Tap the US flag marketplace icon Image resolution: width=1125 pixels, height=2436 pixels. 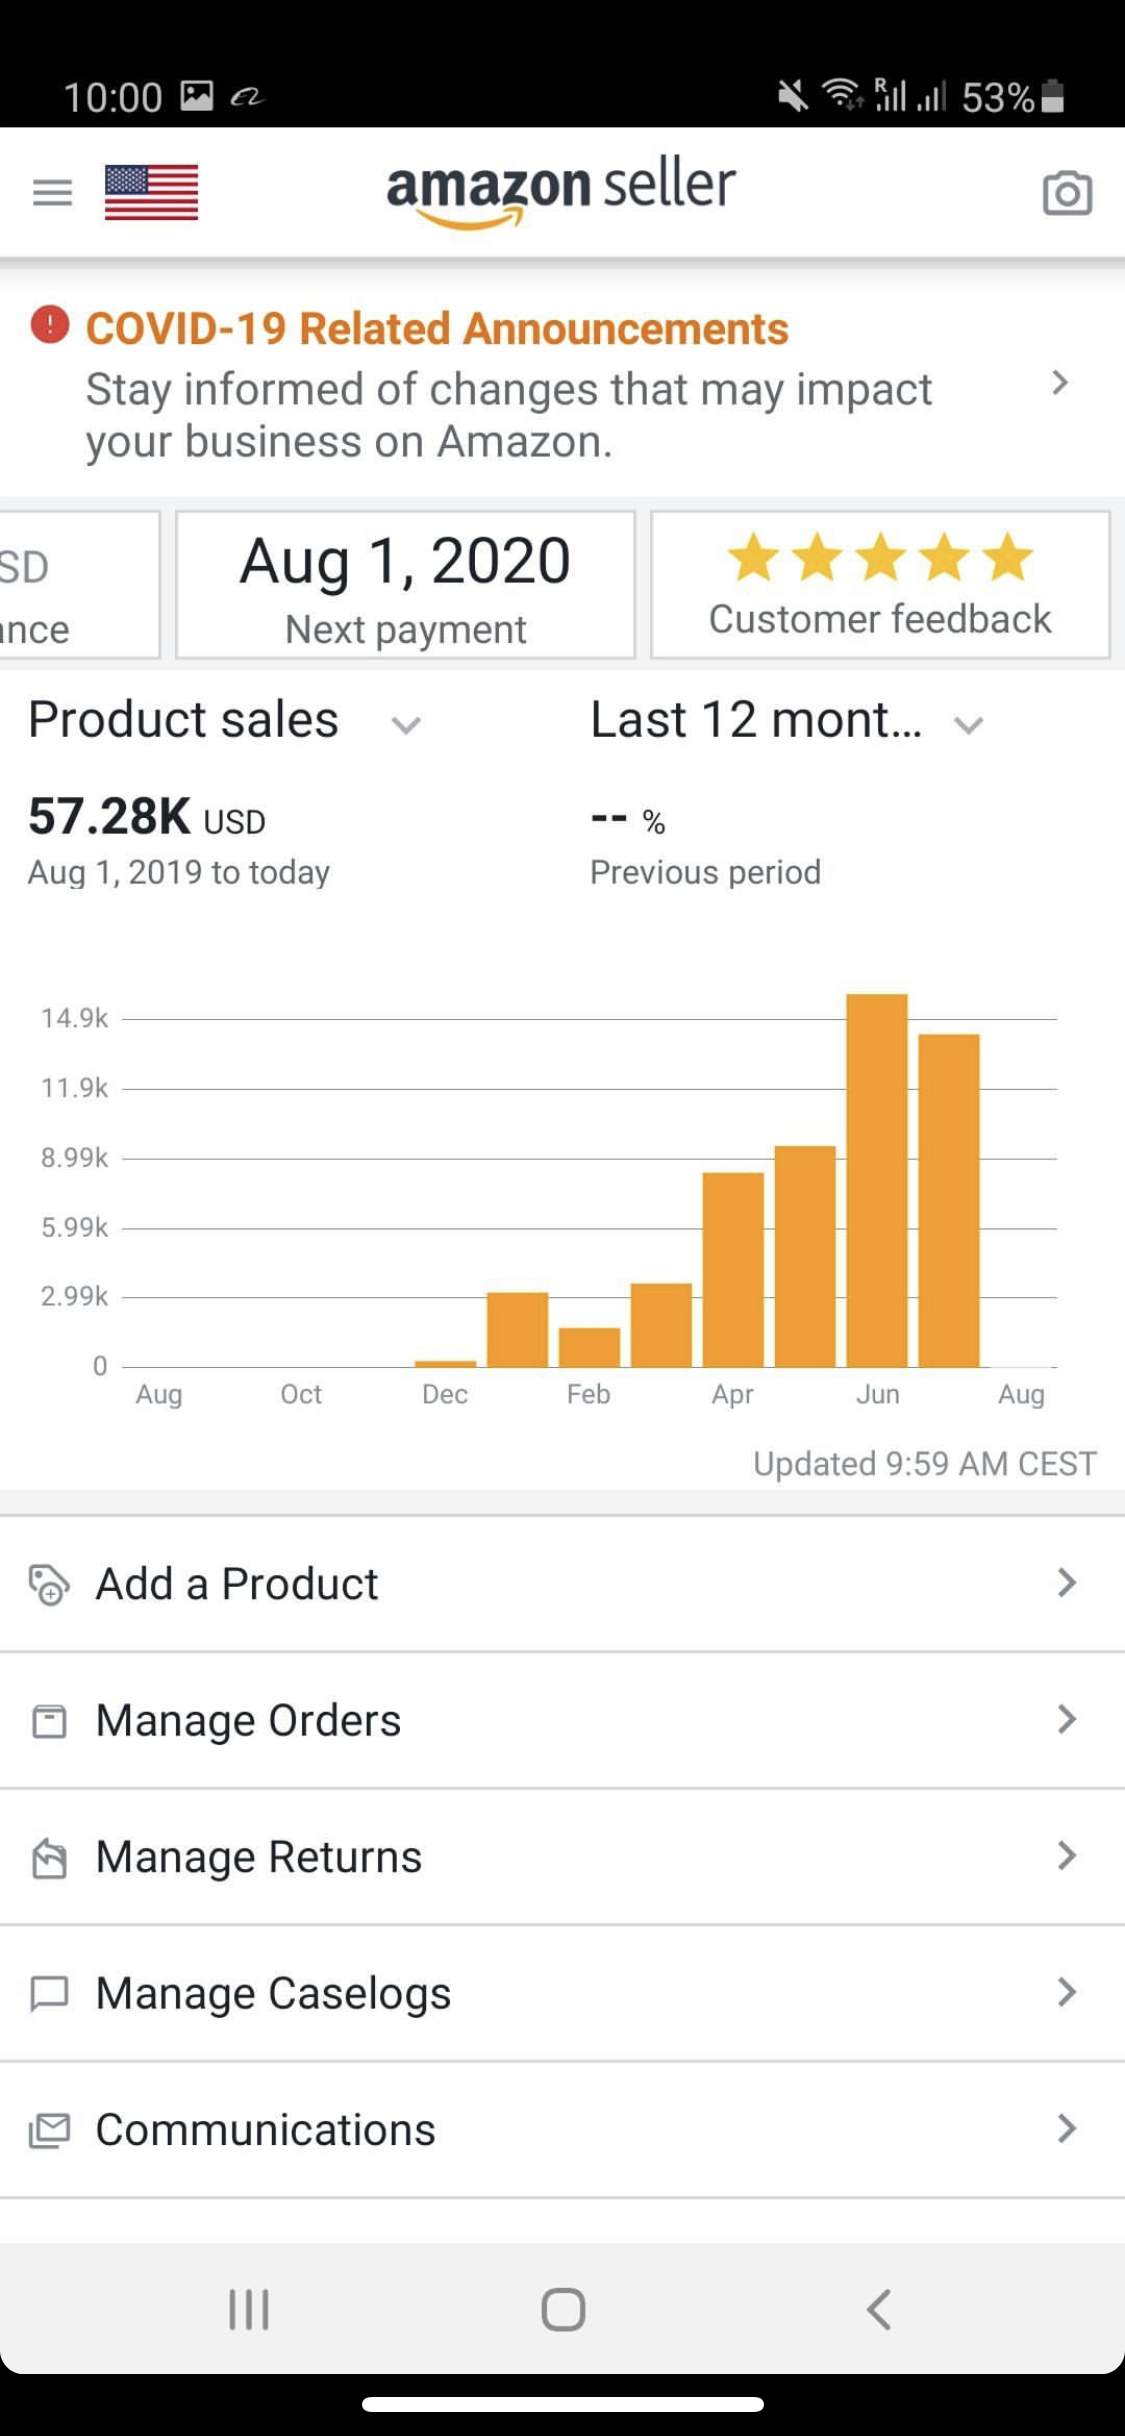[151, 191]
